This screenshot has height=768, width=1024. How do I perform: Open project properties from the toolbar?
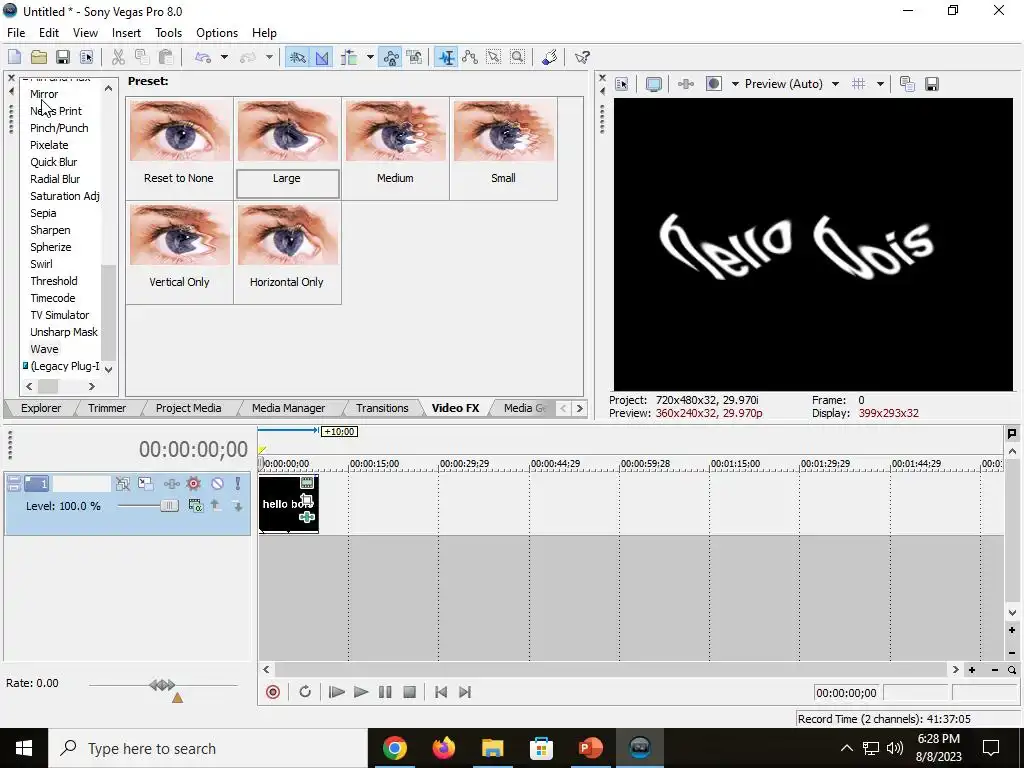point(86,57)
